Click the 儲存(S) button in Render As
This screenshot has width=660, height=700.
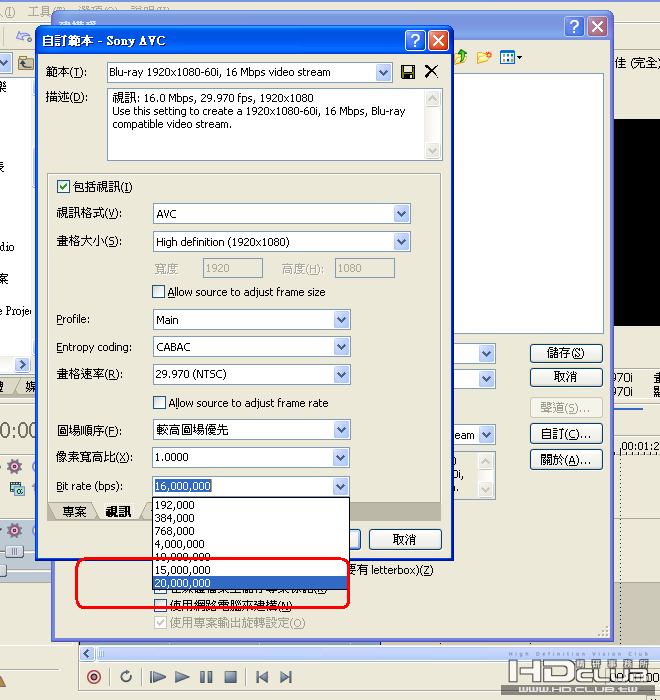coord(566,354)
